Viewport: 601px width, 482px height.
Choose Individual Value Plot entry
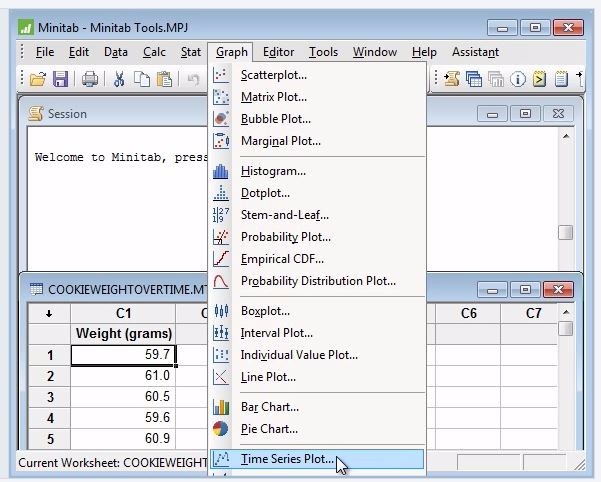point(317,355)
